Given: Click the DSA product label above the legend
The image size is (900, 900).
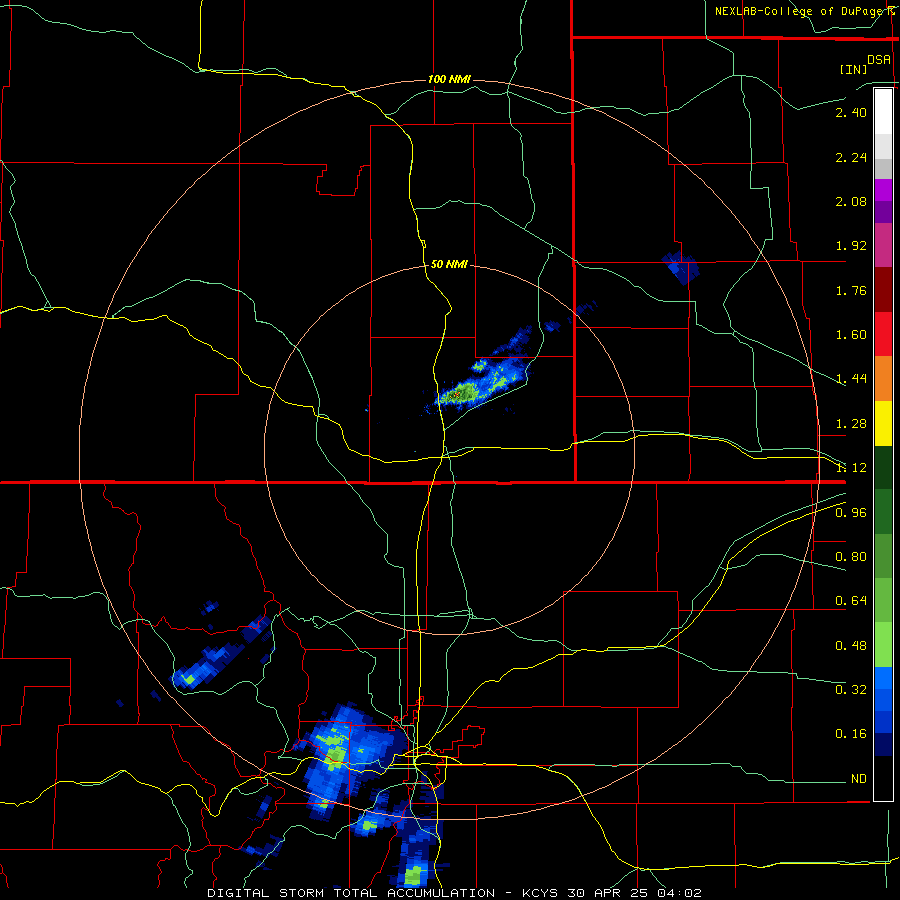Looking at the screenshot, I should click(879, 60).
